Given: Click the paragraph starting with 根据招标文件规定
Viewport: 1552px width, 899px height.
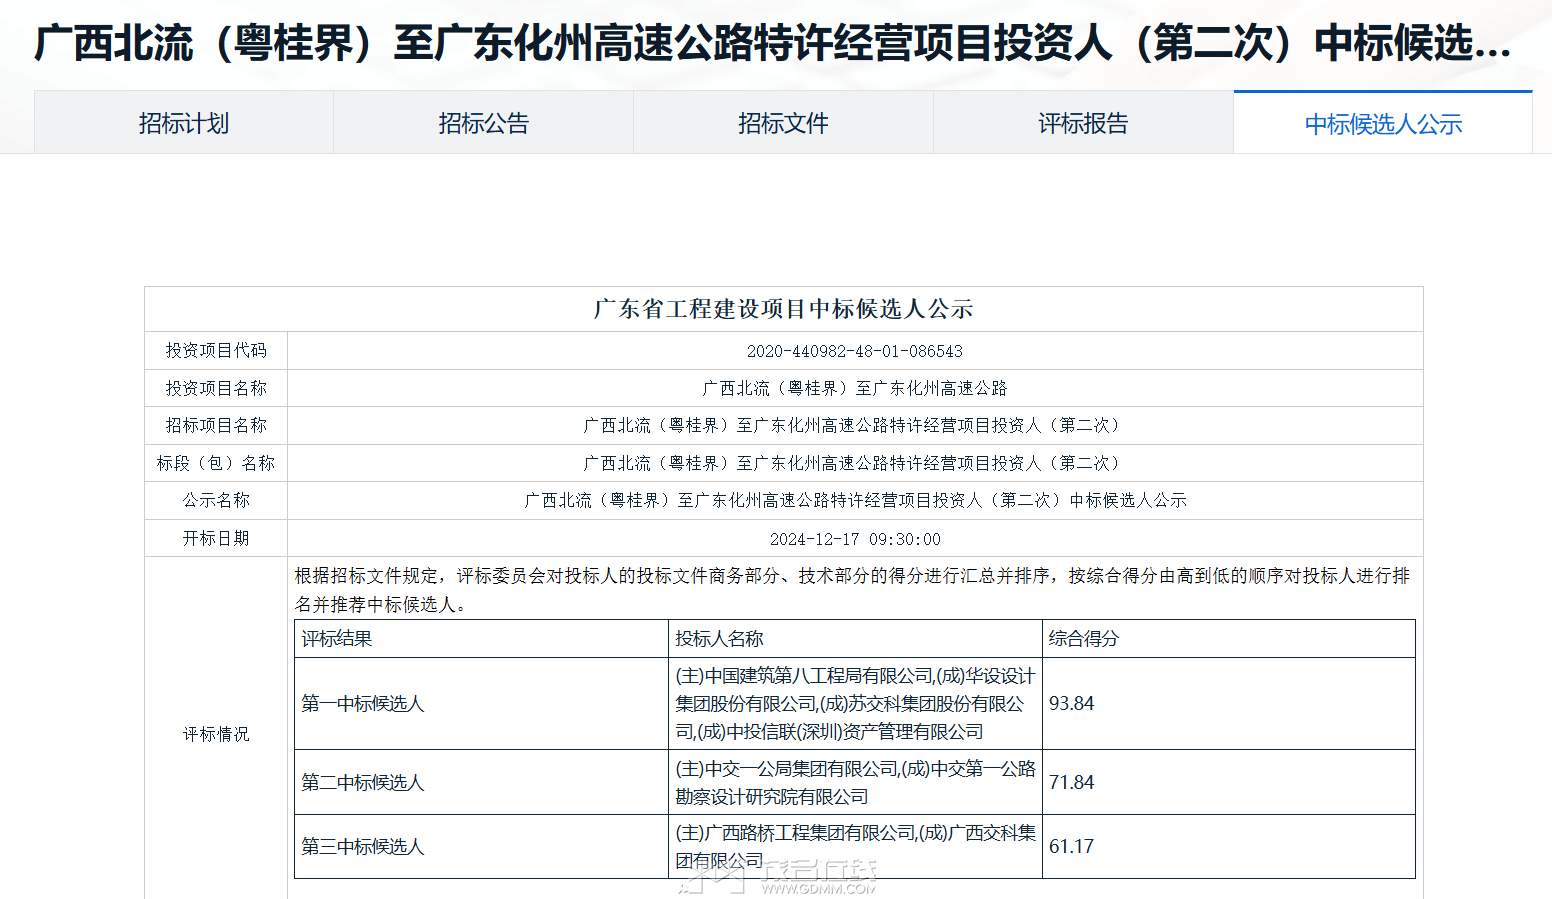Looking at the screenshot, I should click(853, 590).
